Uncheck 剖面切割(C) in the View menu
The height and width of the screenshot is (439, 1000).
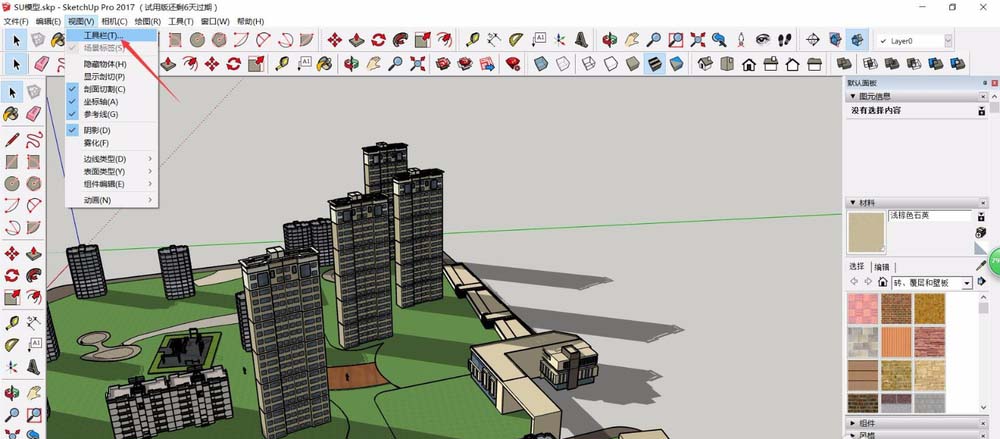(x=112, y=89)
